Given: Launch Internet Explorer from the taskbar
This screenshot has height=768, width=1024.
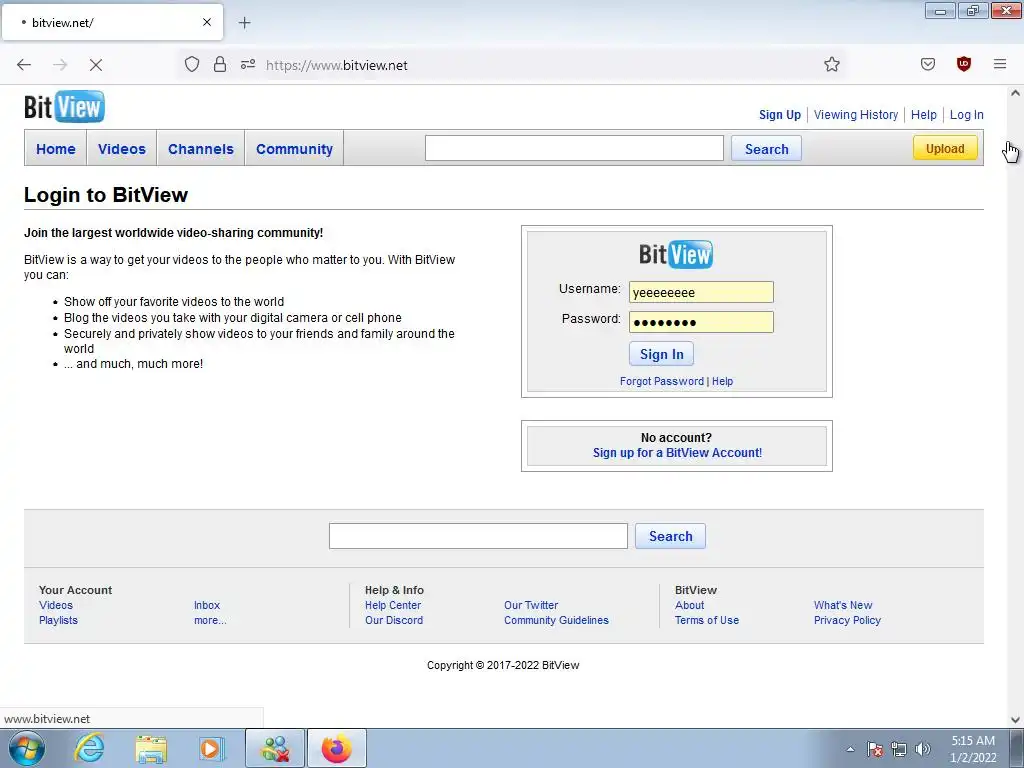Looking at the screenshot, I should (89, 748).
